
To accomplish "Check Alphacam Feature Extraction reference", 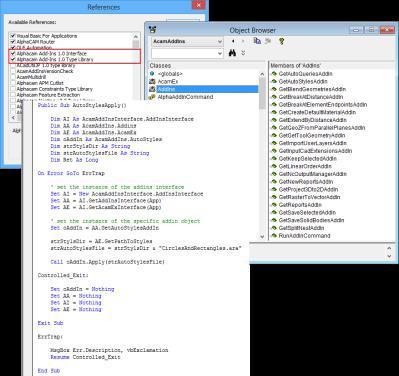I will 13,95.
